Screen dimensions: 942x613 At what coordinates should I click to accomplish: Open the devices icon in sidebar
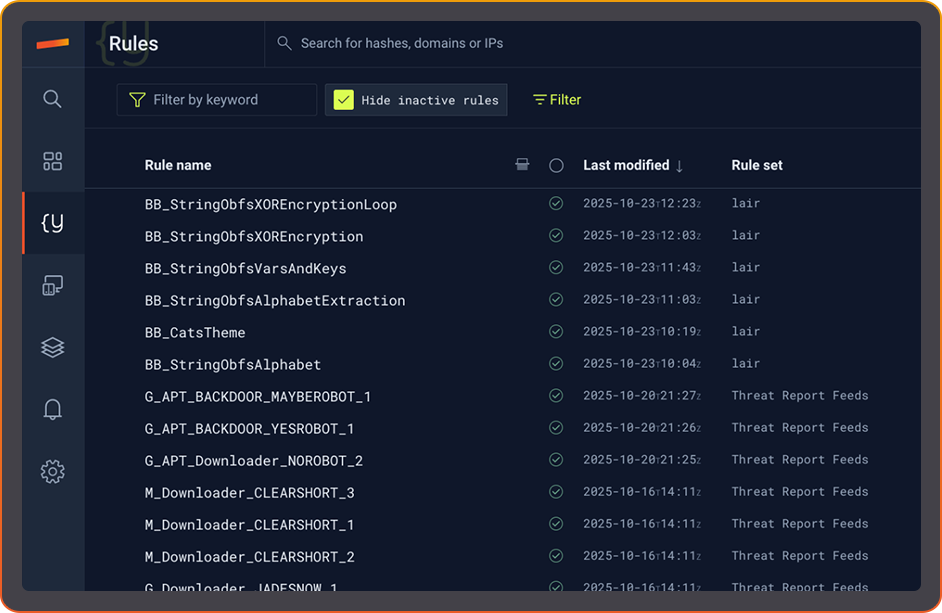52,286
